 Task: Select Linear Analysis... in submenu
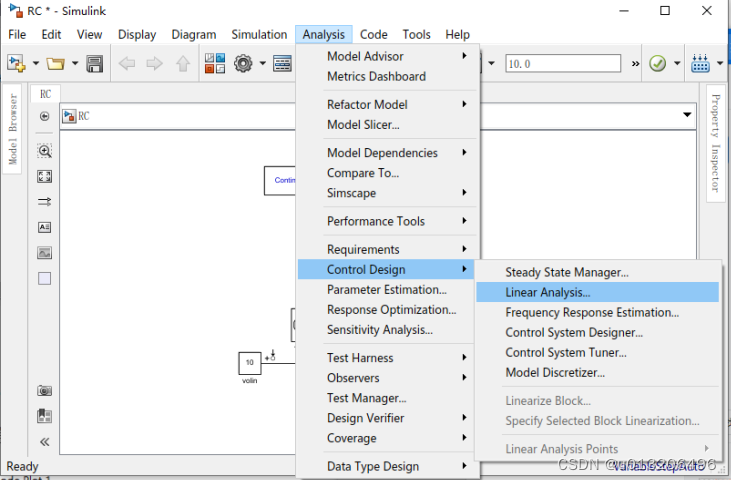(597, 292)
